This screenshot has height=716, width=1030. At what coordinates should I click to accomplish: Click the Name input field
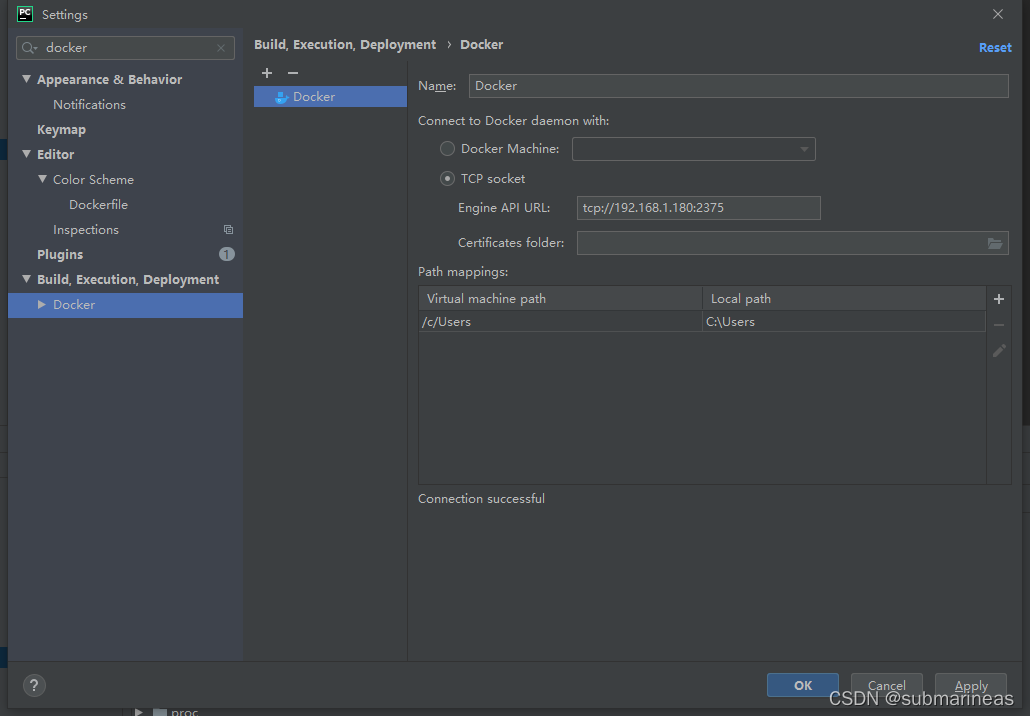tap(738, 86)
